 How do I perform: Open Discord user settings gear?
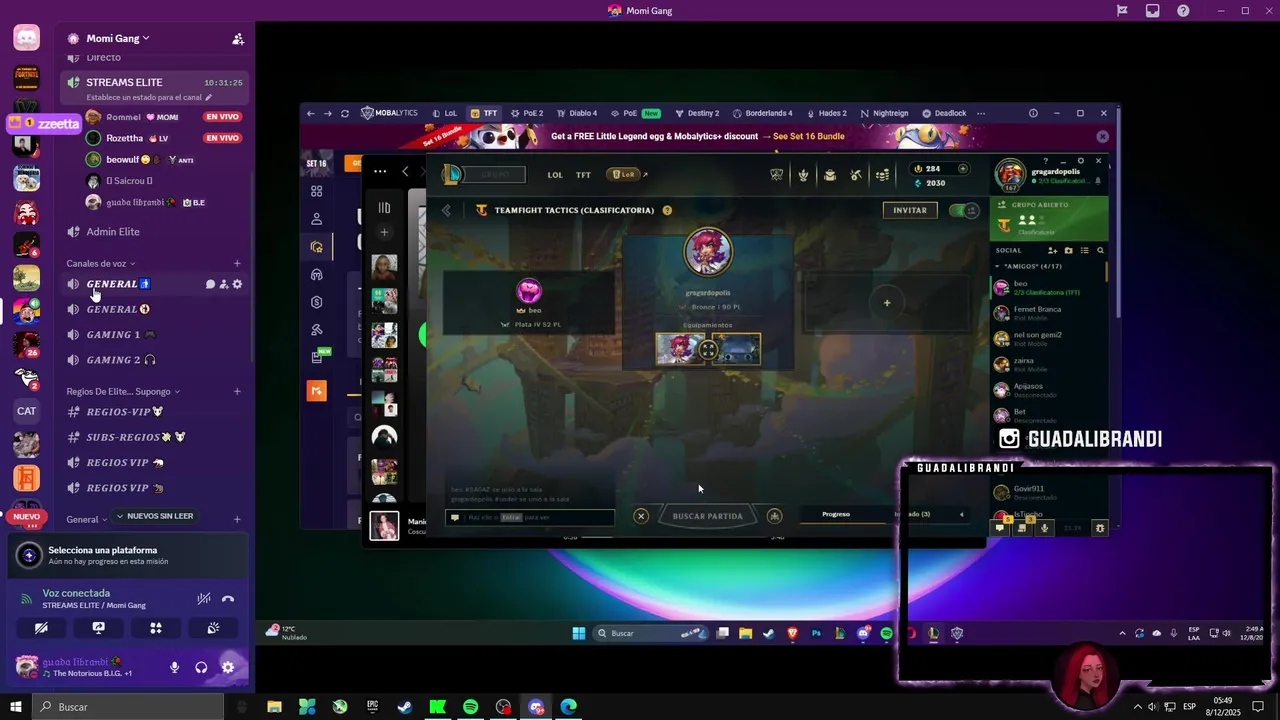click(x=228, y=667)
